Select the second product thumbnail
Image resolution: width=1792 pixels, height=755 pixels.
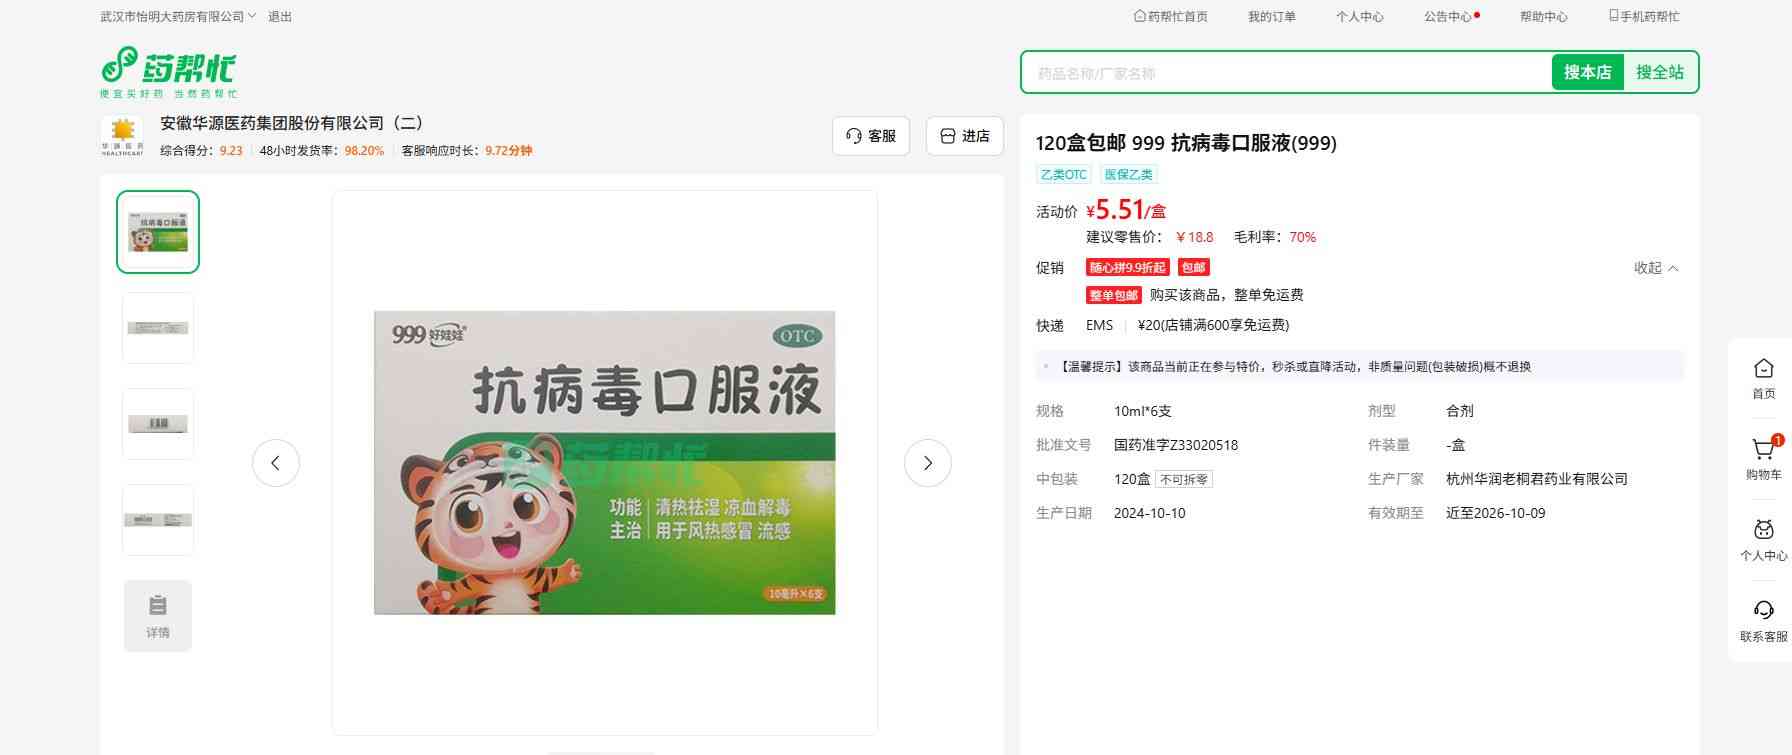point(158,328)
